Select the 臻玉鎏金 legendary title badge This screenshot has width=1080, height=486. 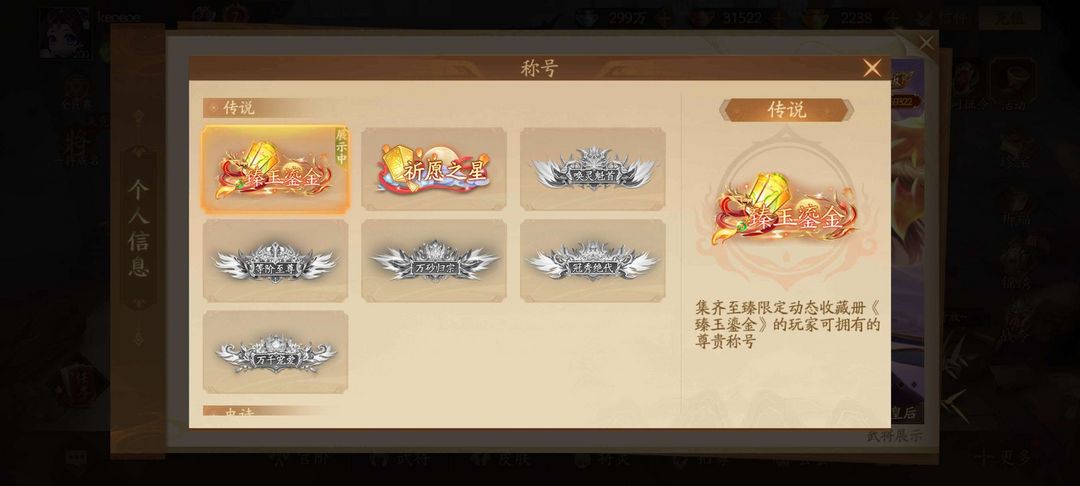[276, 169]
